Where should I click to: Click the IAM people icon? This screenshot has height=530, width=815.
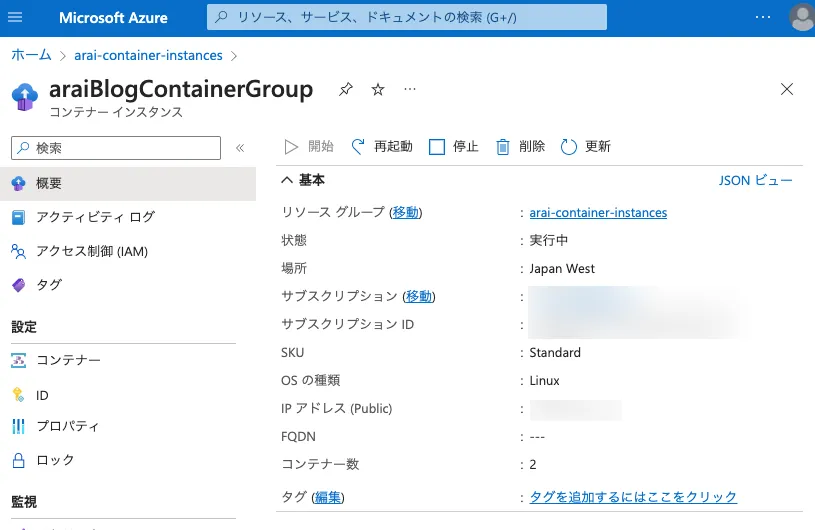click(18, 251)
